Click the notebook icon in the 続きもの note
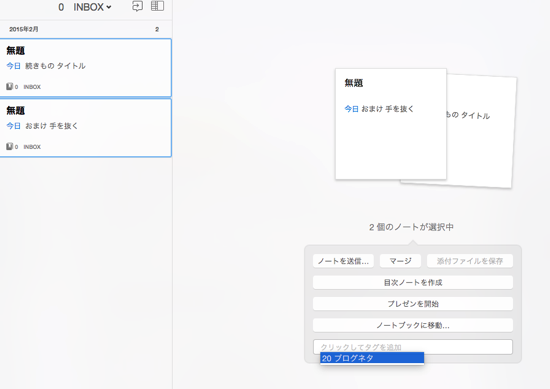Image resolution: width=550 pixels, height=389 pixels. pos(9,86)
